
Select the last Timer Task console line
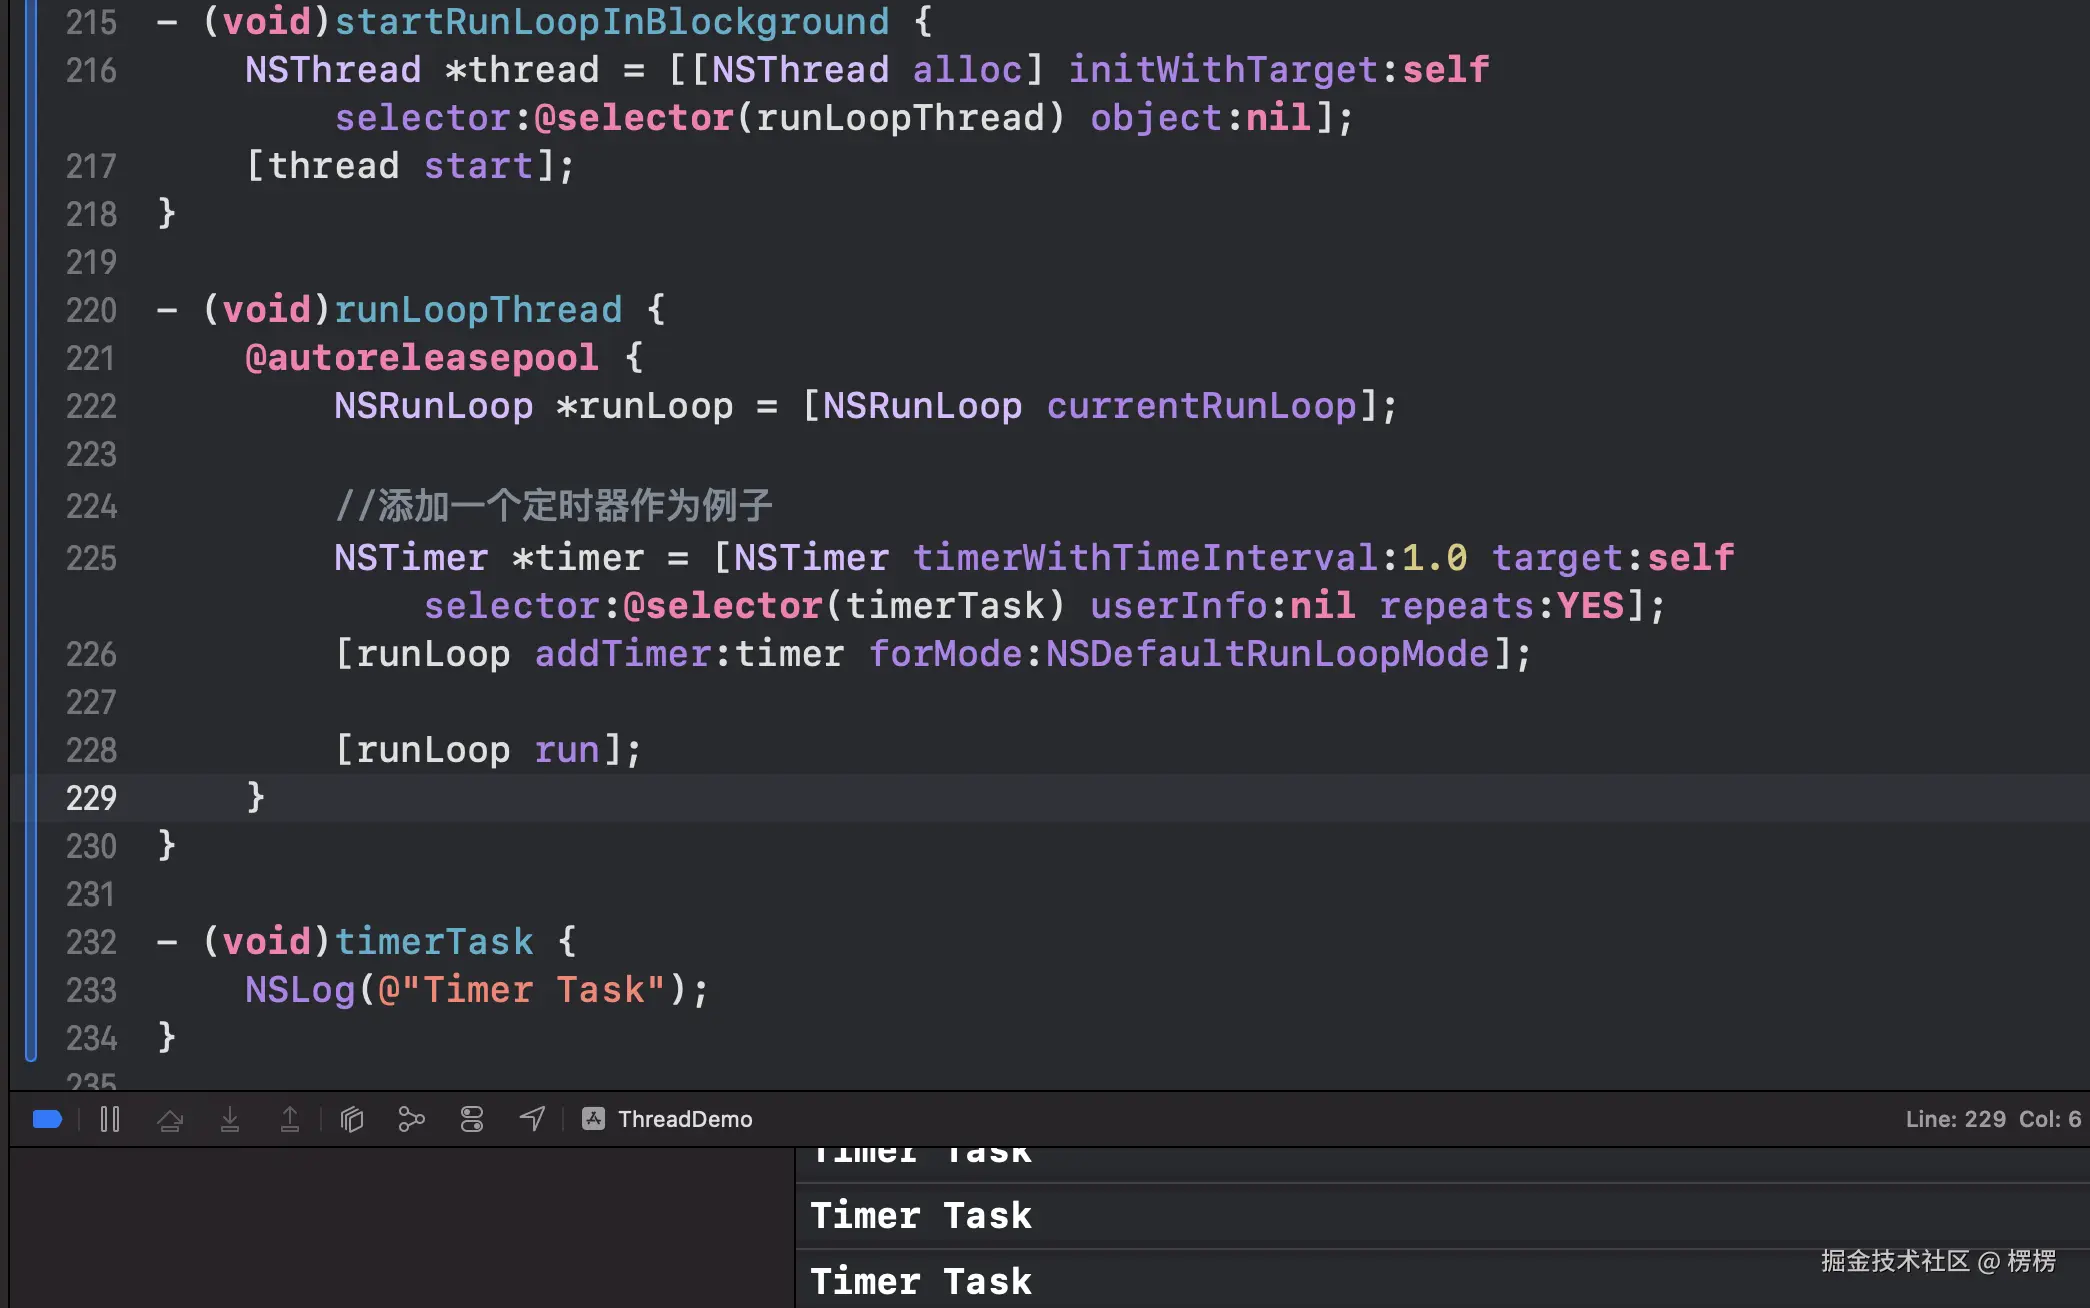(x=920, y=1281)
